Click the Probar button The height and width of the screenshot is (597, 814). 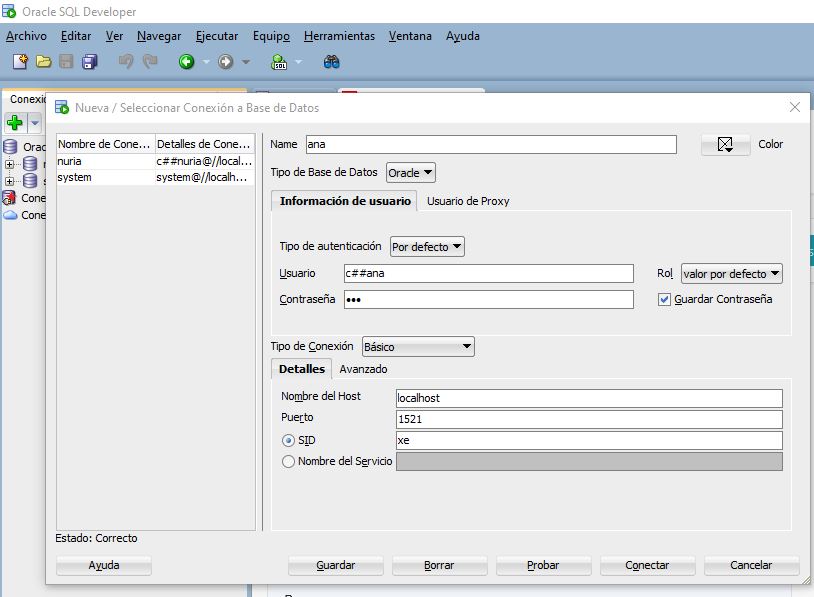[x=544, y=565]
